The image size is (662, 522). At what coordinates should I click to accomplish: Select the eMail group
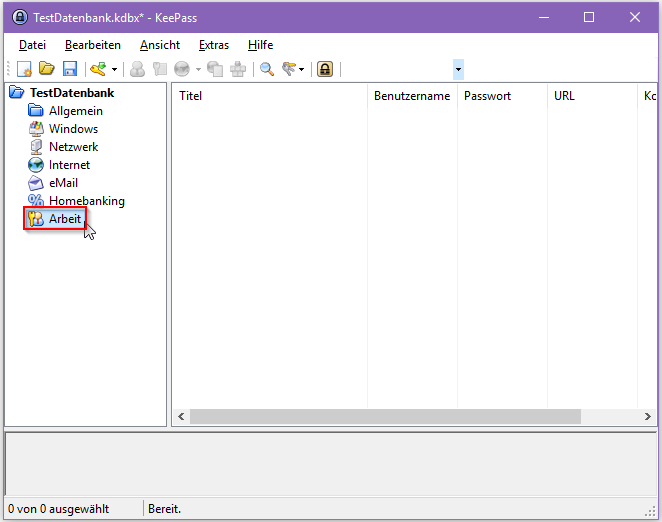(63, 183)
